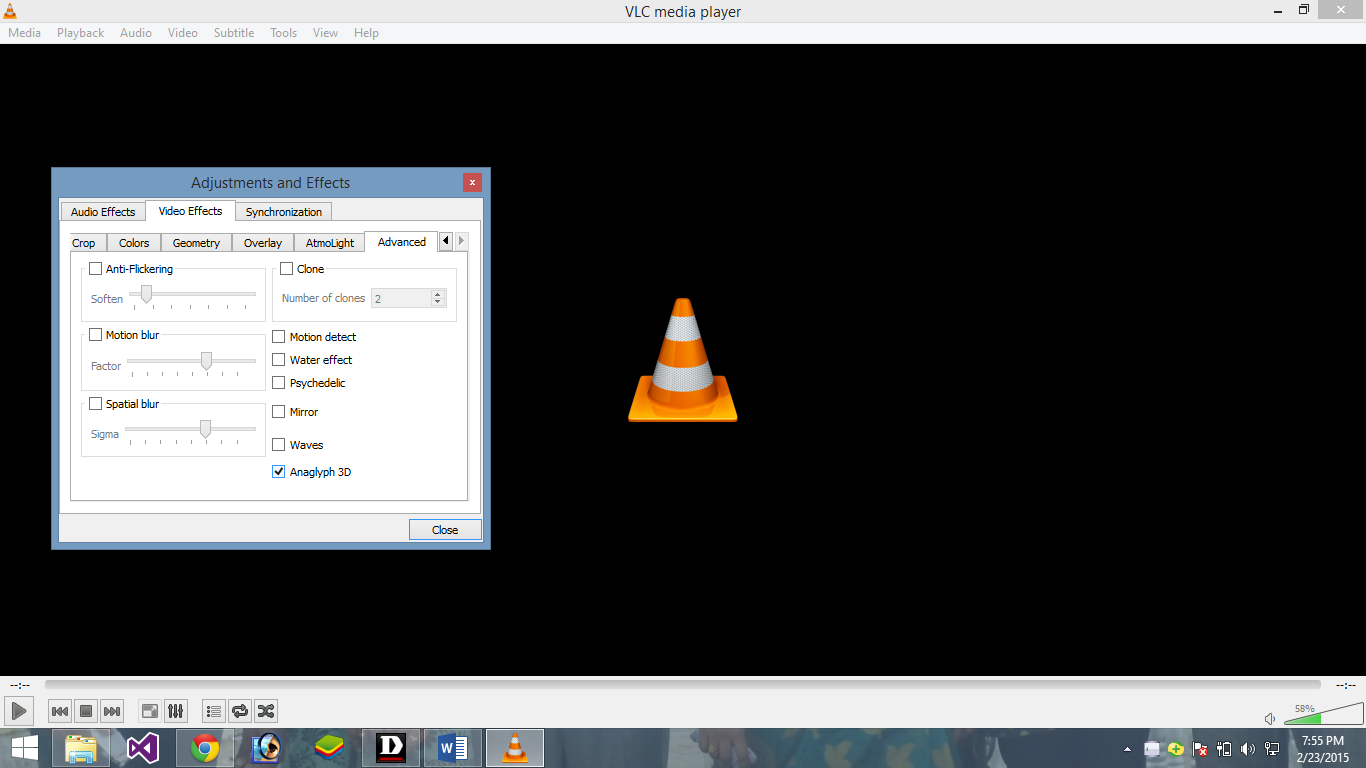
Task: Select the Video Effects tab
Action: click(x=190, y=211)
